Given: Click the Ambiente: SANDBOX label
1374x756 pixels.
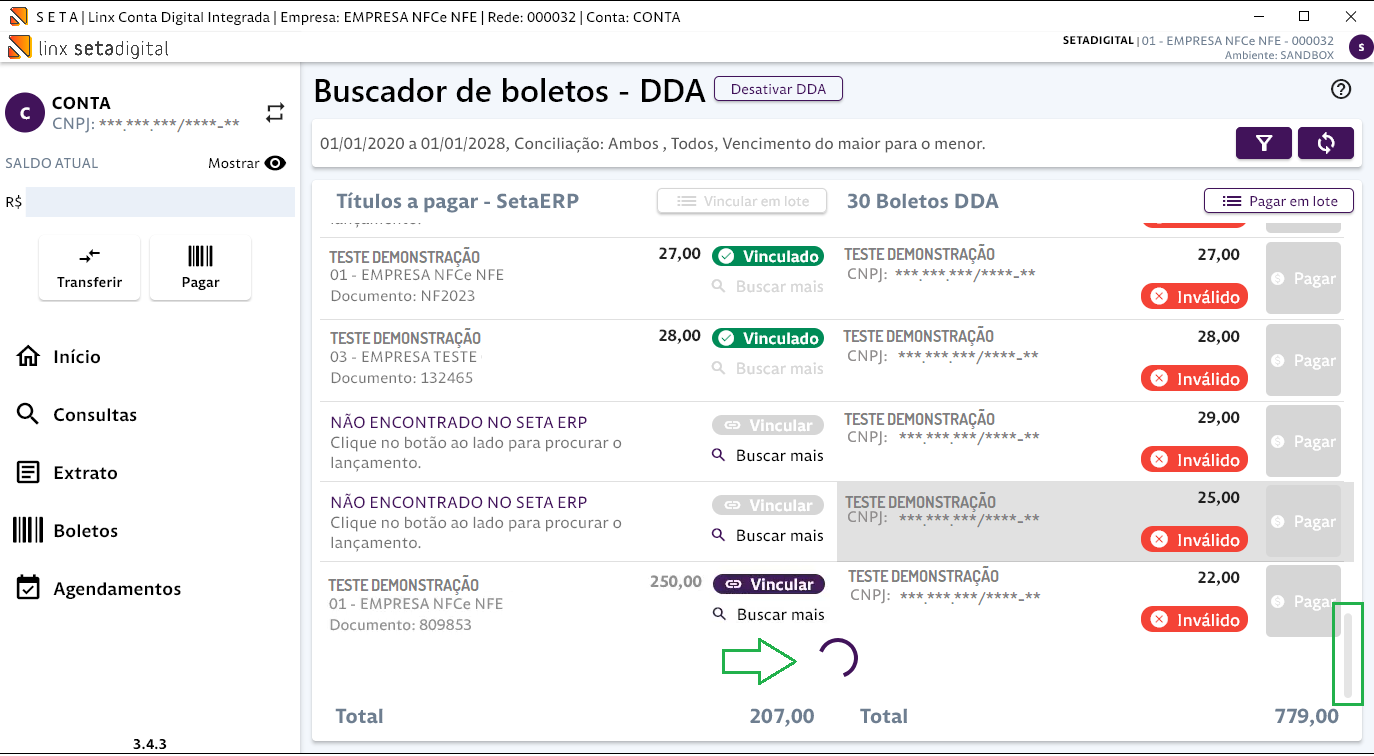Looking at the screenshot, I should coord(1279,55).
